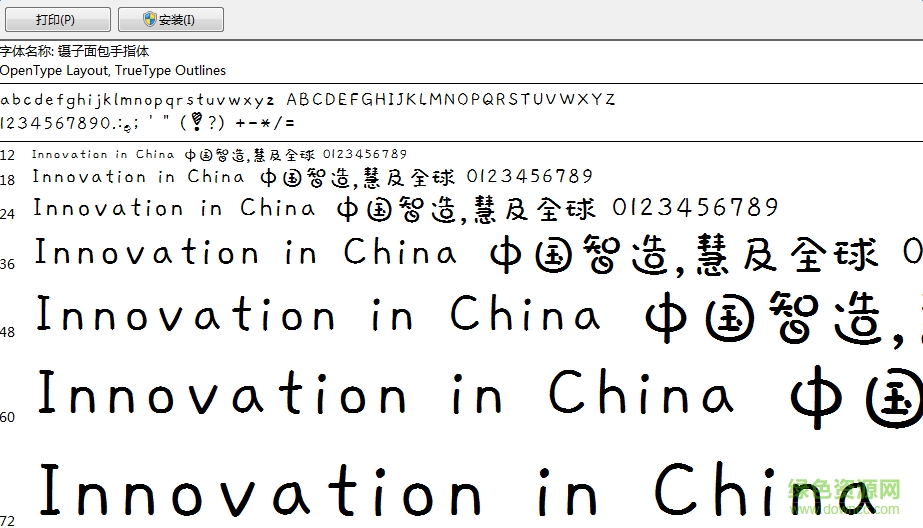Click the 'OpenType Layout, TrueType Outlines' text
The height and width of the screenshot is (528, 923).
113,71
